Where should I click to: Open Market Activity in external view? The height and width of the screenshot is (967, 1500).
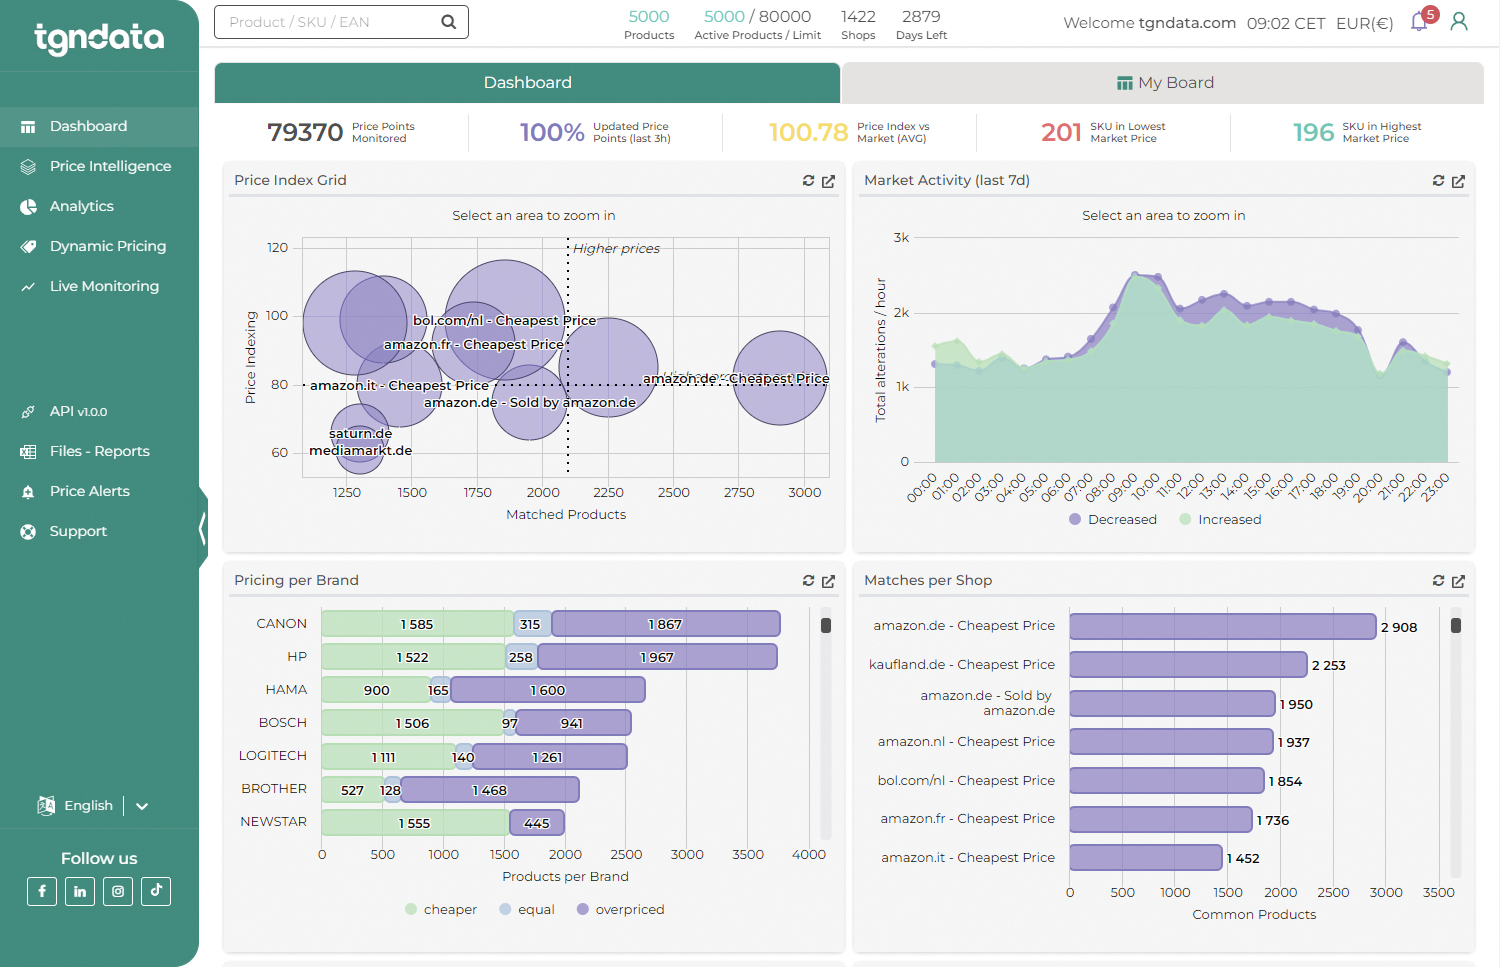[1458, 181]
